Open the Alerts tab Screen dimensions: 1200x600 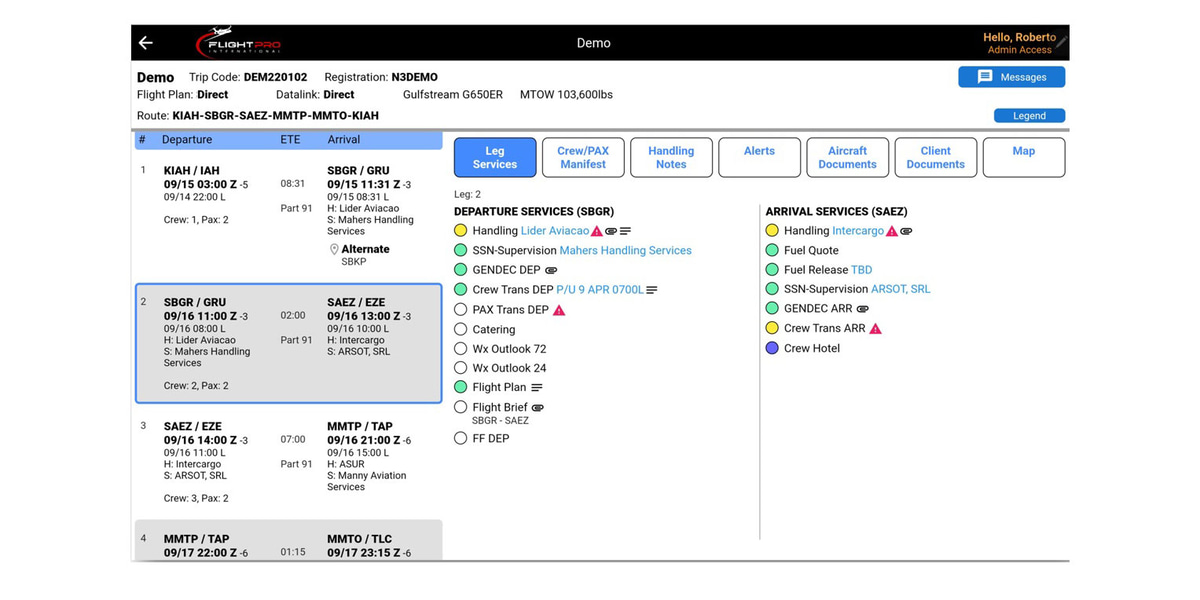click(759, 152)
